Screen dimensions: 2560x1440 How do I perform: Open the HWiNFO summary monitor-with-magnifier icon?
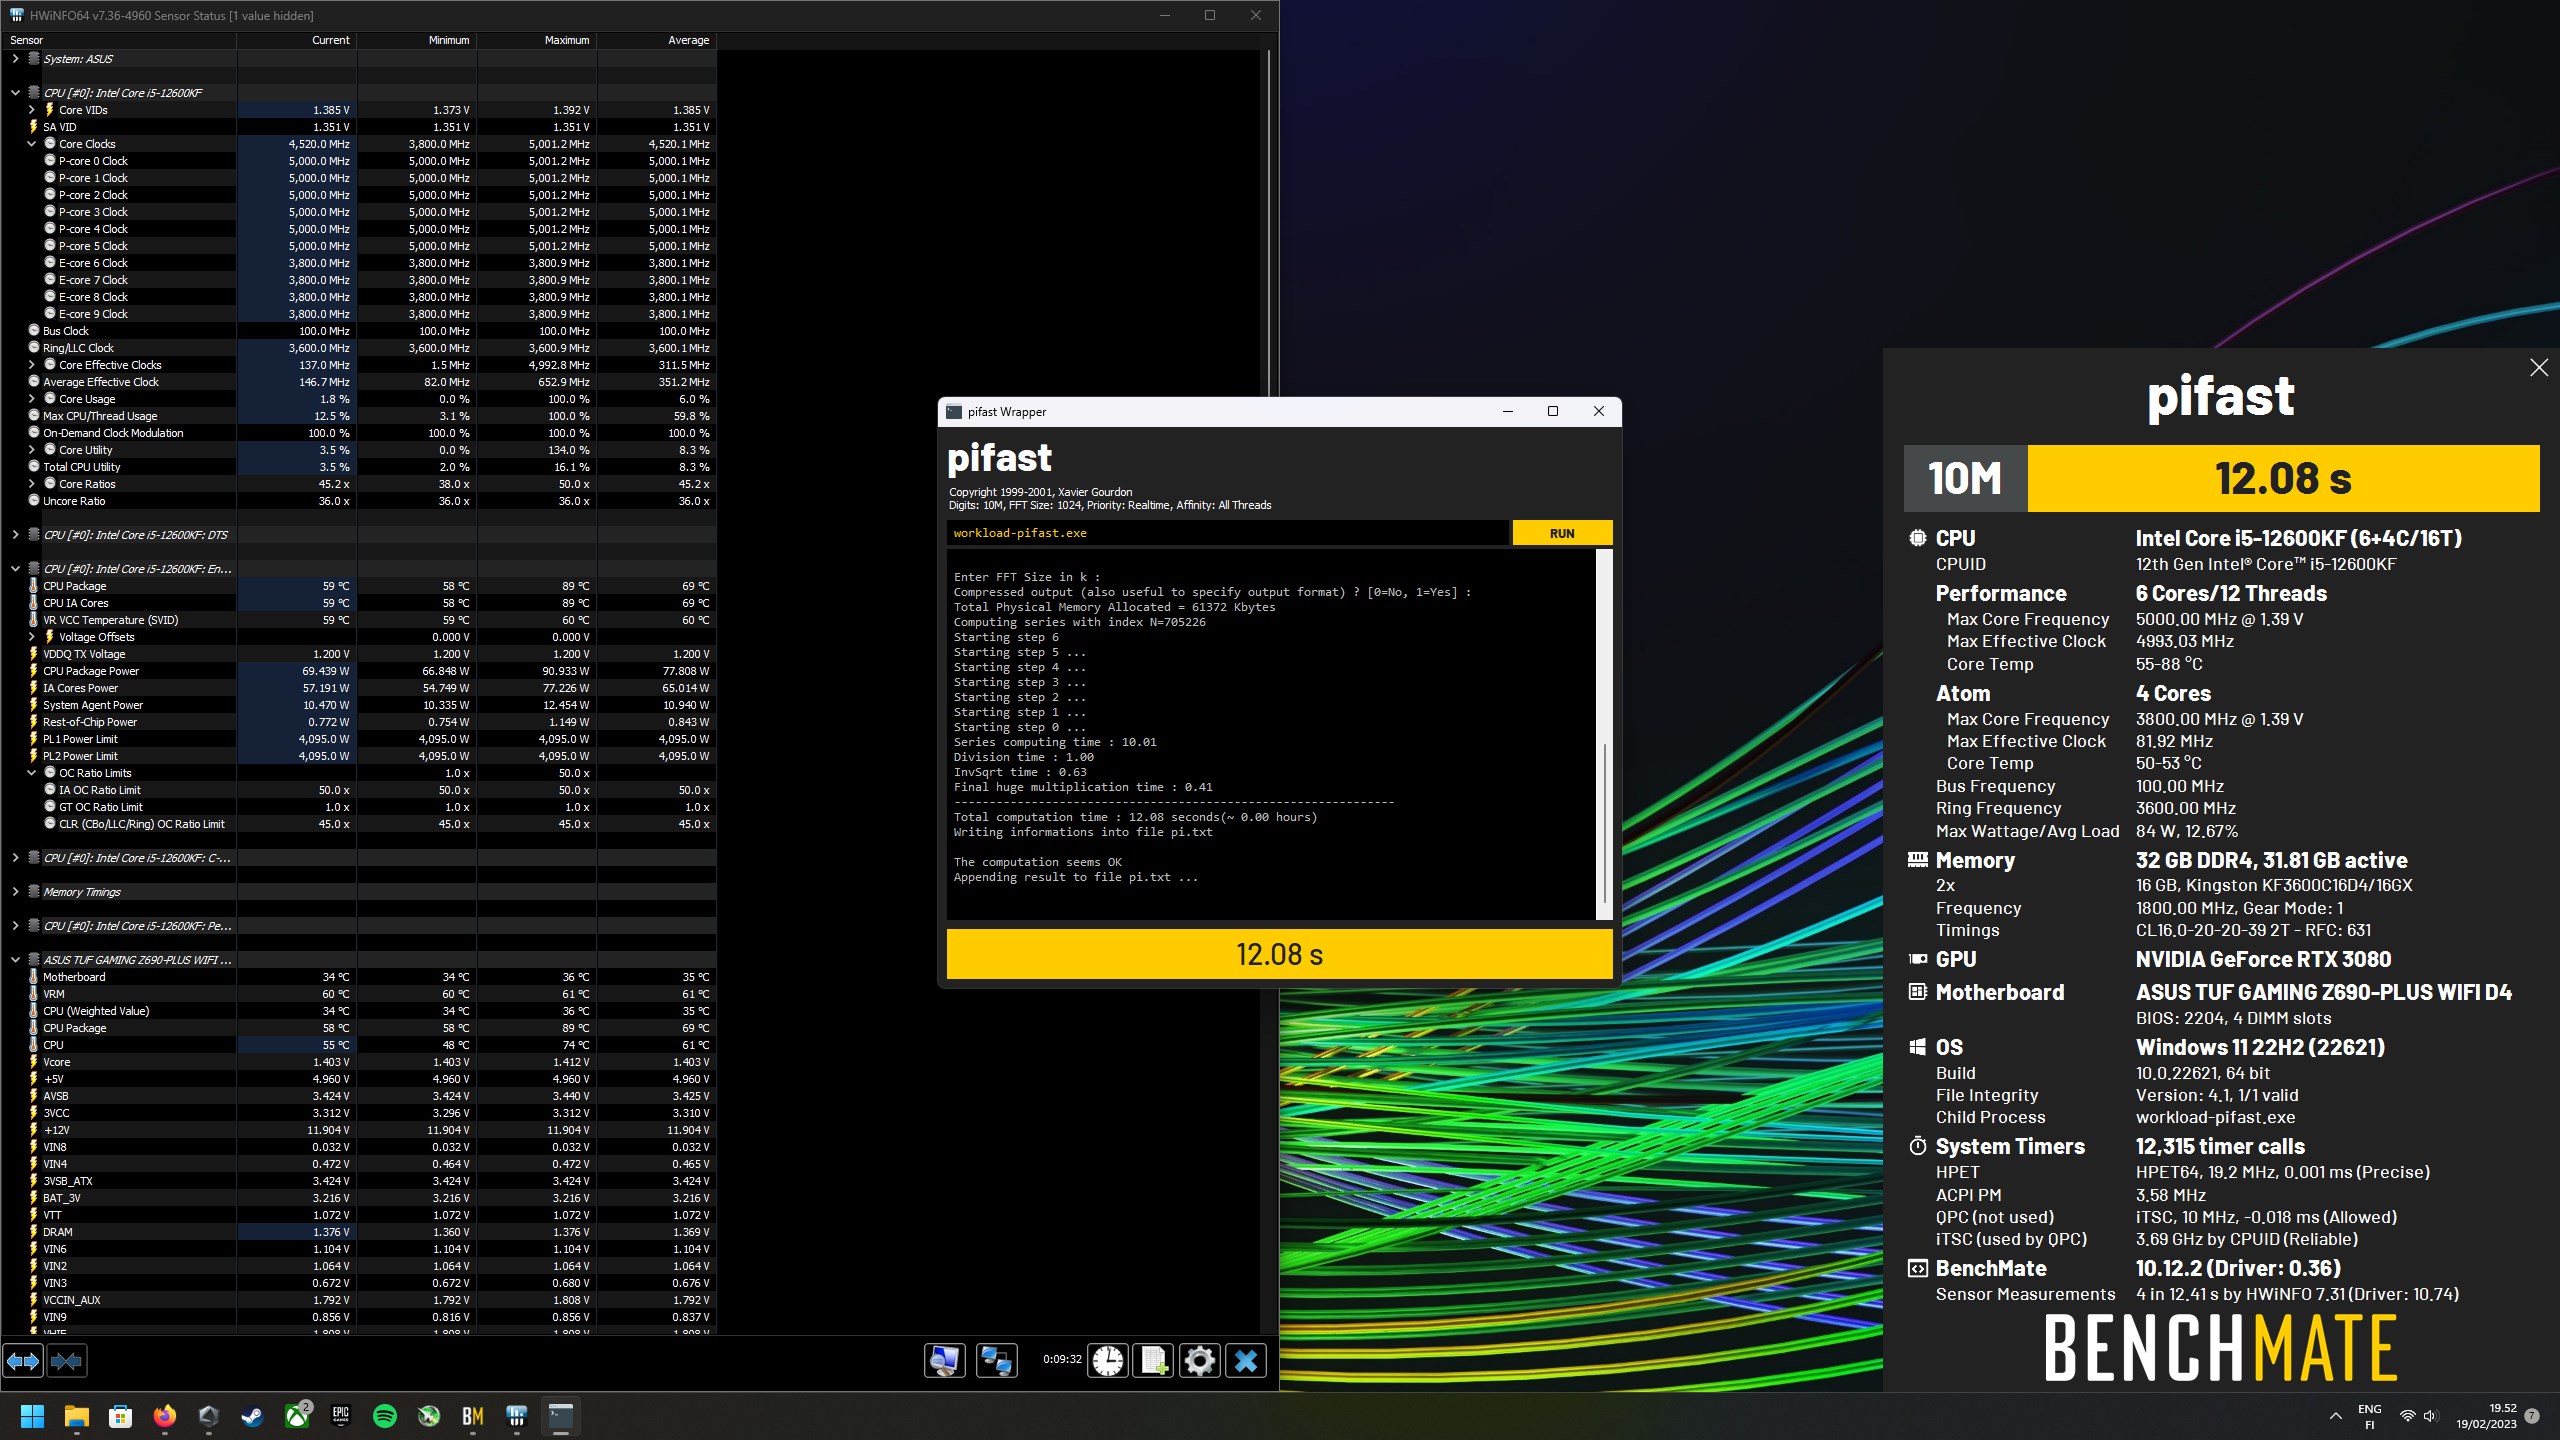945,1360
